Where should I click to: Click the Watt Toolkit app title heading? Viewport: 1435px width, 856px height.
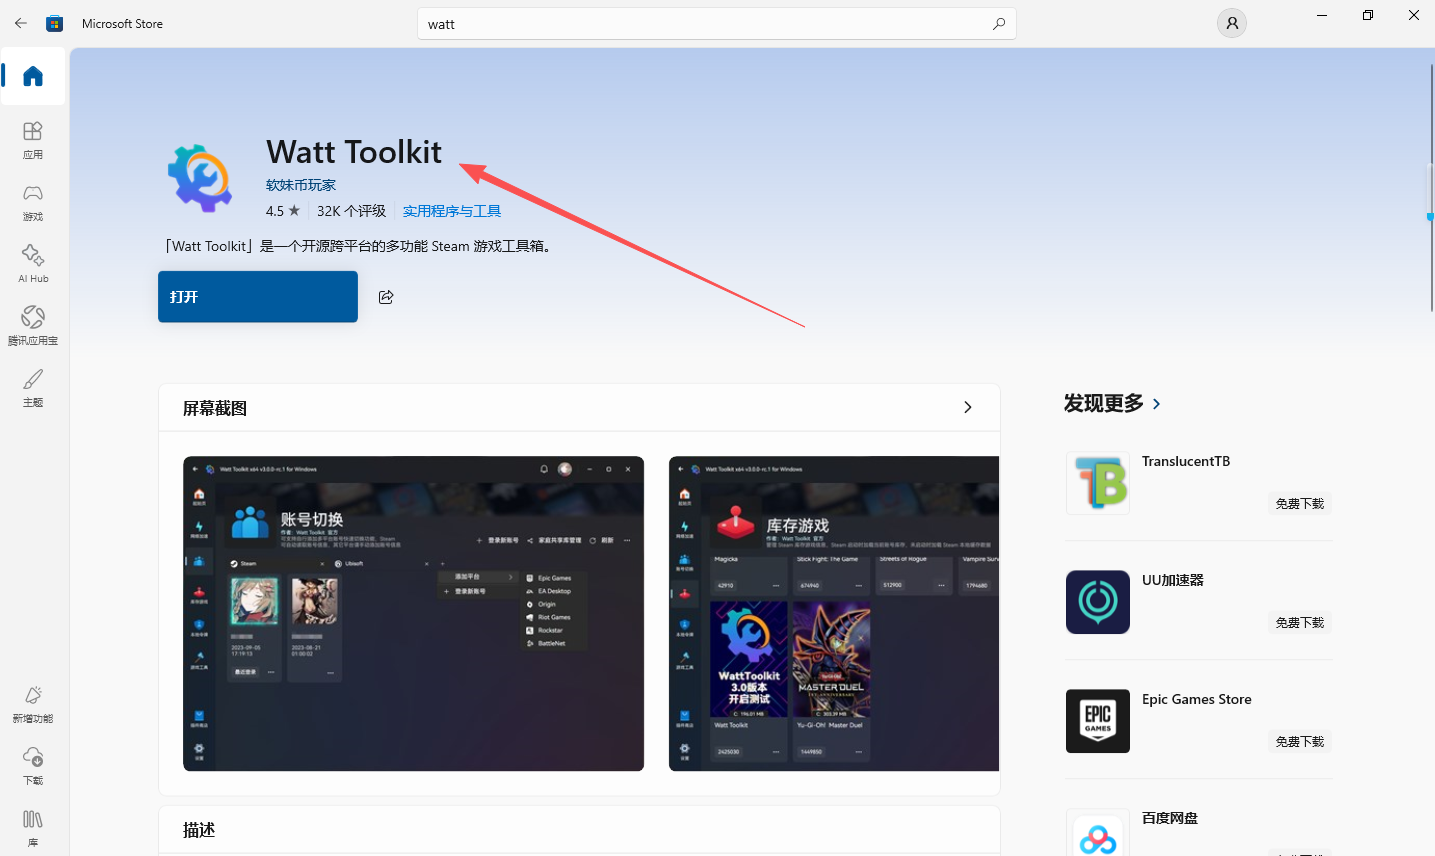coord(354,152)
